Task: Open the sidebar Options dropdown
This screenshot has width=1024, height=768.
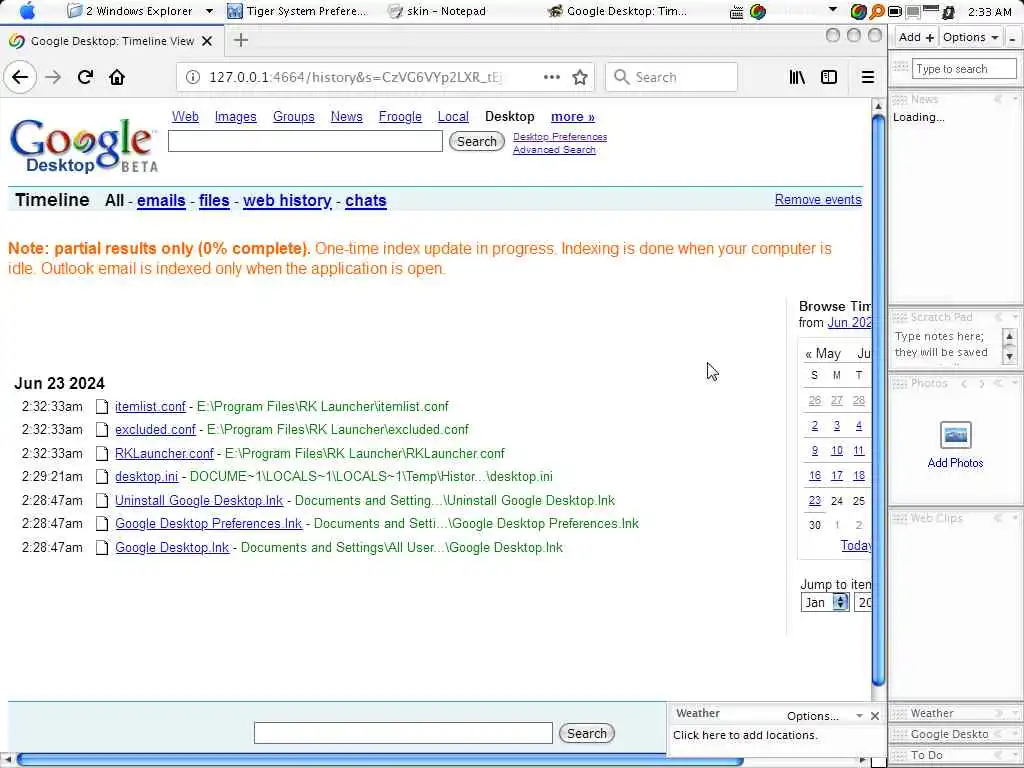Action: [x=970, y=37]
